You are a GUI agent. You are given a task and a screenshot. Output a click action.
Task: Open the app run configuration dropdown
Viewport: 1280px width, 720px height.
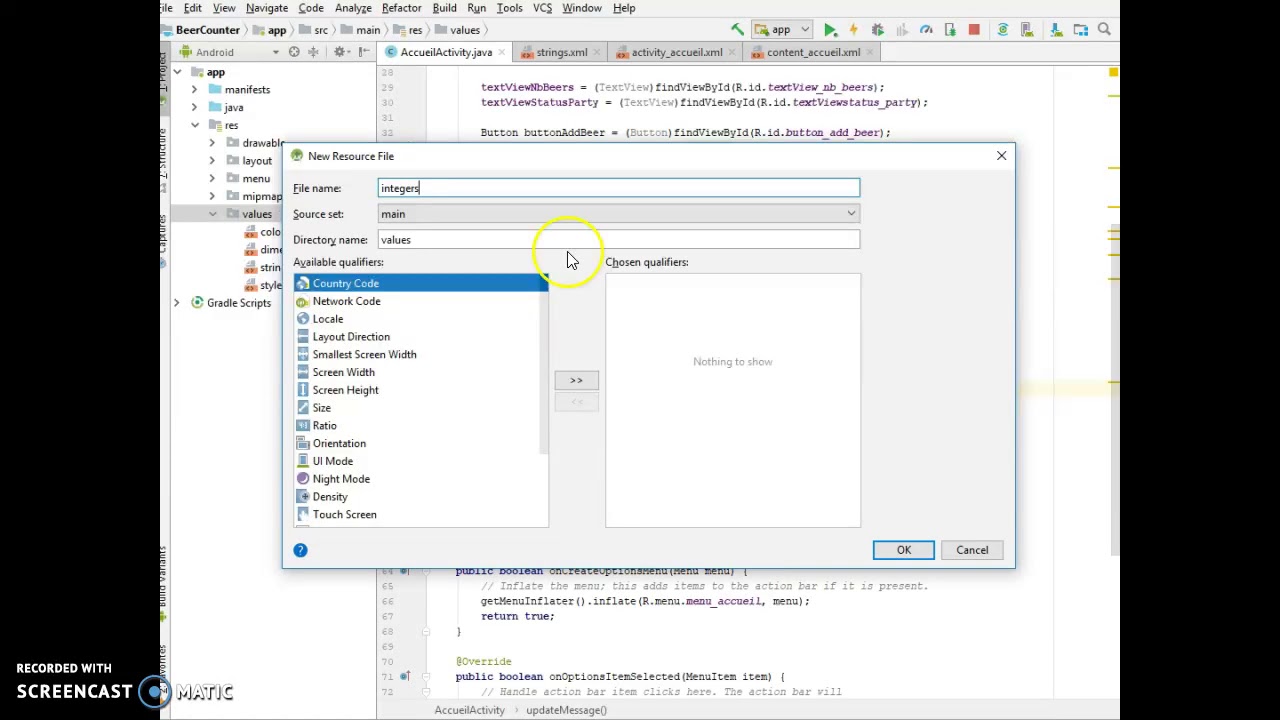tap(782, 30)
